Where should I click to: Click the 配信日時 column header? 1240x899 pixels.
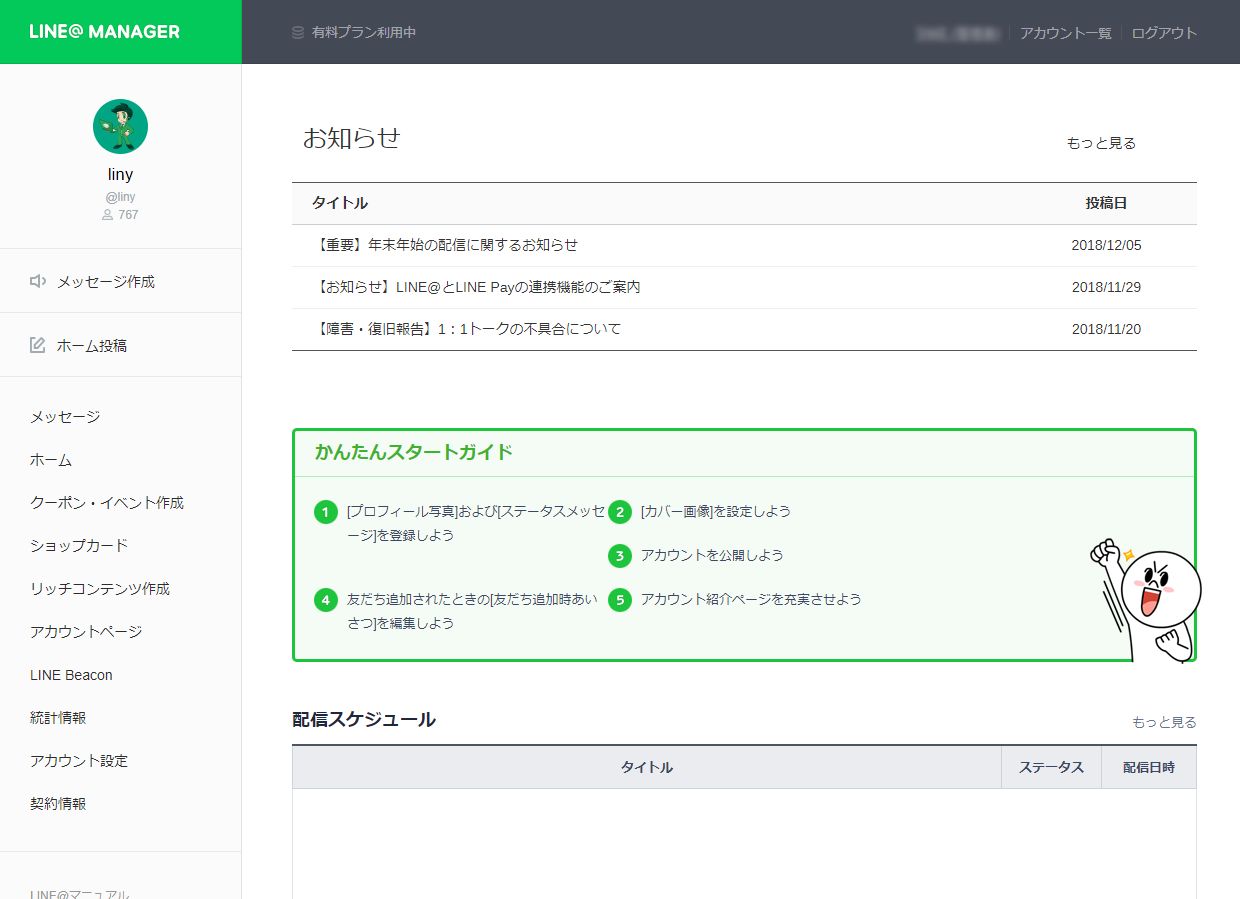(x=1149, y=768)
